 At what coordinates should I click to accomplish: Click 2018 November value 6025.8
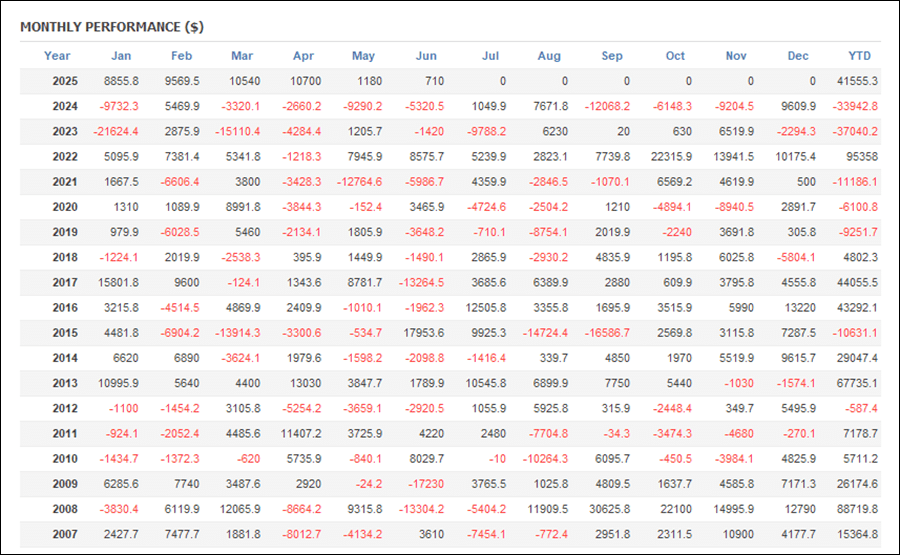click(x=736, y=258)
